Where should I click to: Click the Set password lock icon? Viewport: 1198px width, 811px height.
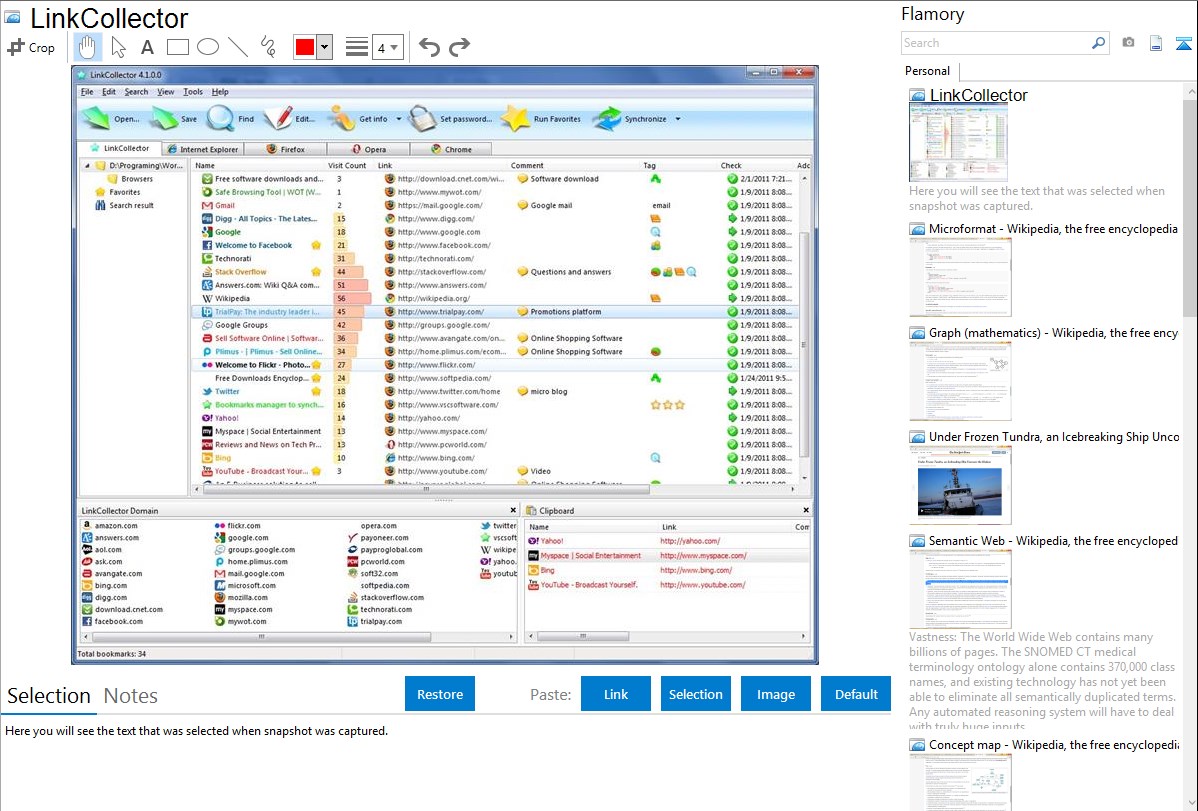(421, 118)
